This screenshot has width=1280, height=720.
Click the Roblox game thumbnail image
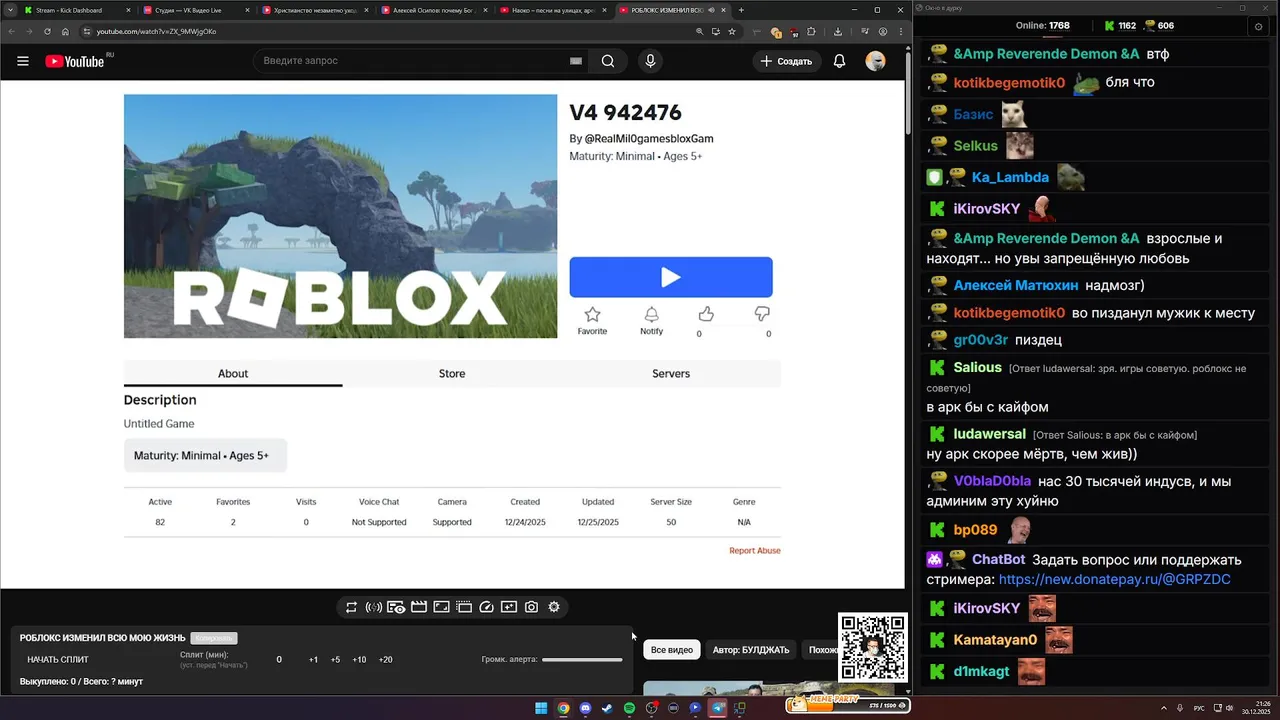pos(340,216)
